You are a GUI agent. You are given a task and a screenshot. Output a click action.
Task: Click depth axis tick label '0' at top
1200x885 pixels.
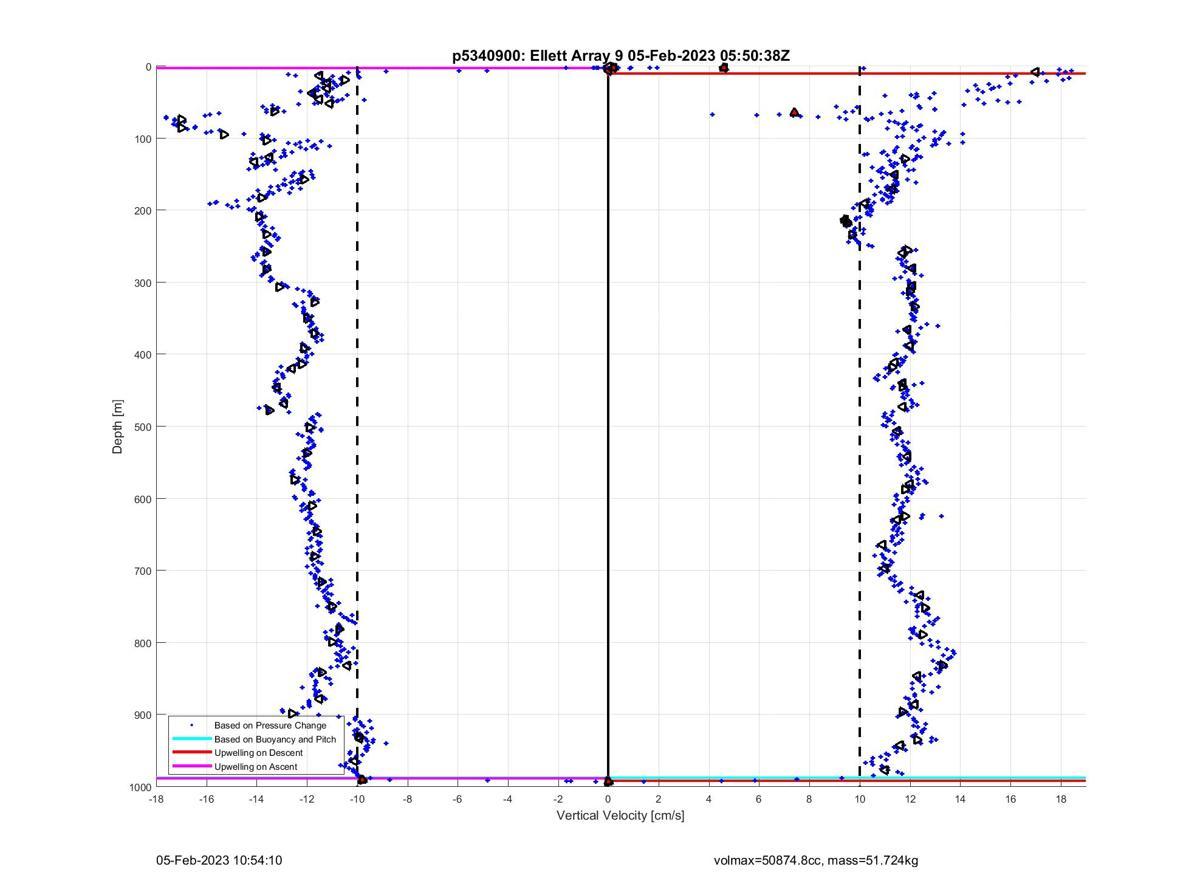[x=148, y=67]
